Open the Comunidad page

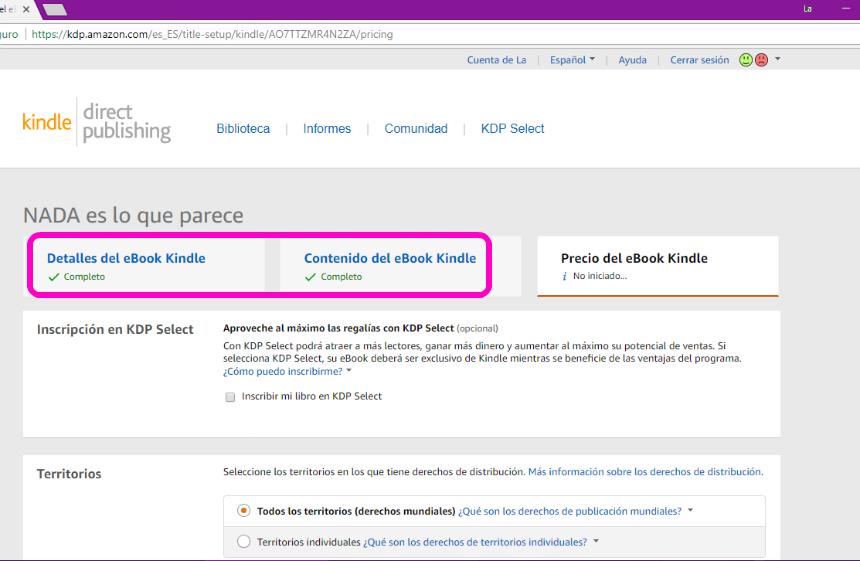[416, 128]
